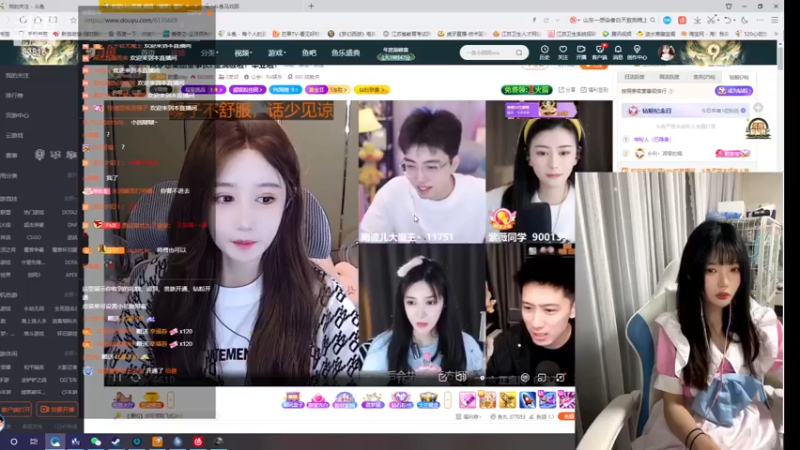The width and height of the screenshot is (800, 450).
Task: Click the browser address bar URL
Action: [x=131, y=20]
